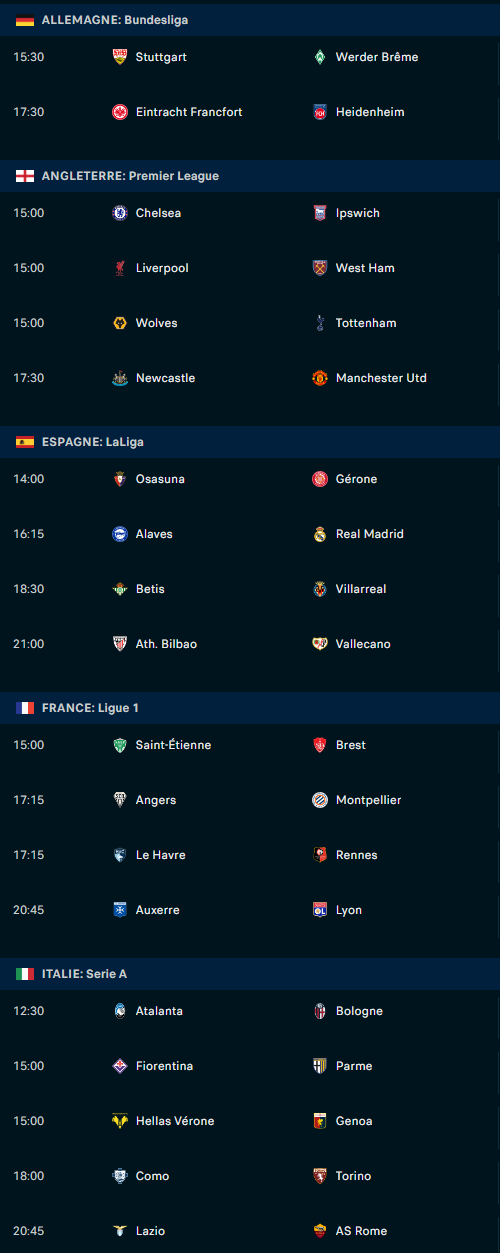Open the ANGLETERRE: Premier League header
The width and height of the screenshot is (500, 1253).
point(250,176)
